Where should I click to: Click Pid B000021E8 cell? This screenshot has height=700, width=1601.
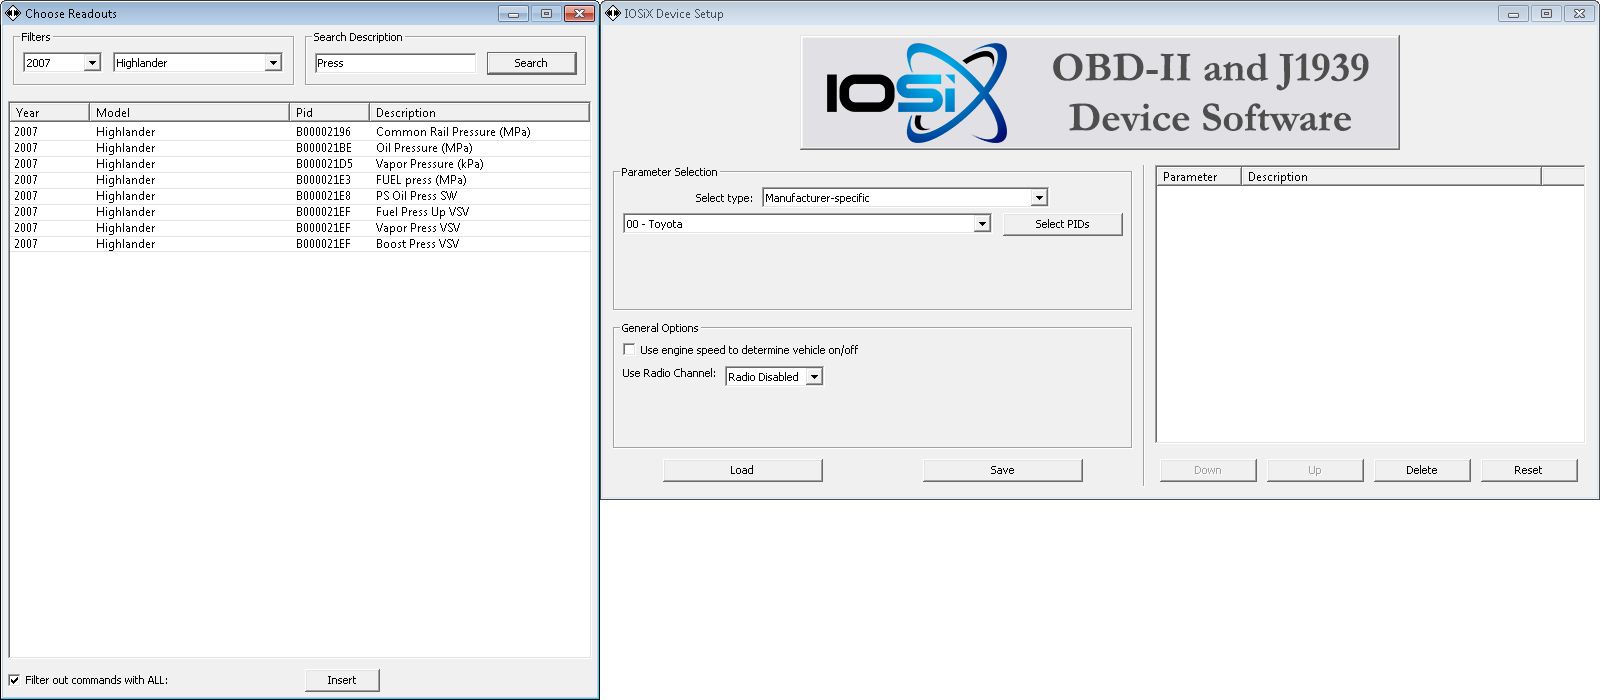[323, 196]
